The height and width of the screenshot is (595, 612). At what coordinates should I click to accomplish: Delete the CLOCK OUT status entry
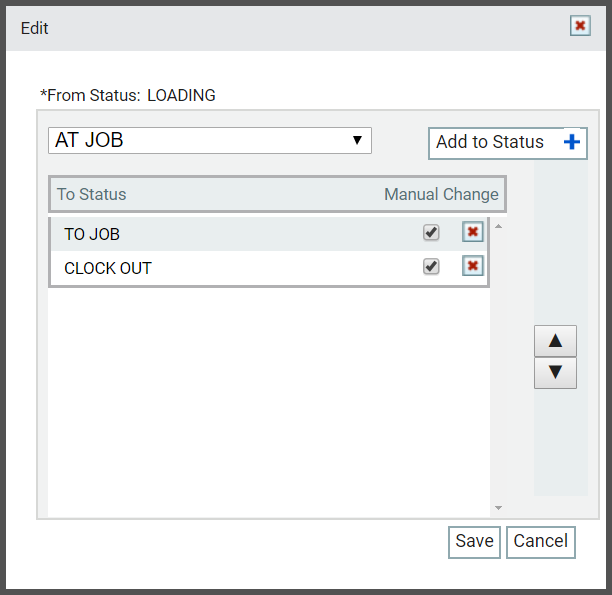click(473, 266)
